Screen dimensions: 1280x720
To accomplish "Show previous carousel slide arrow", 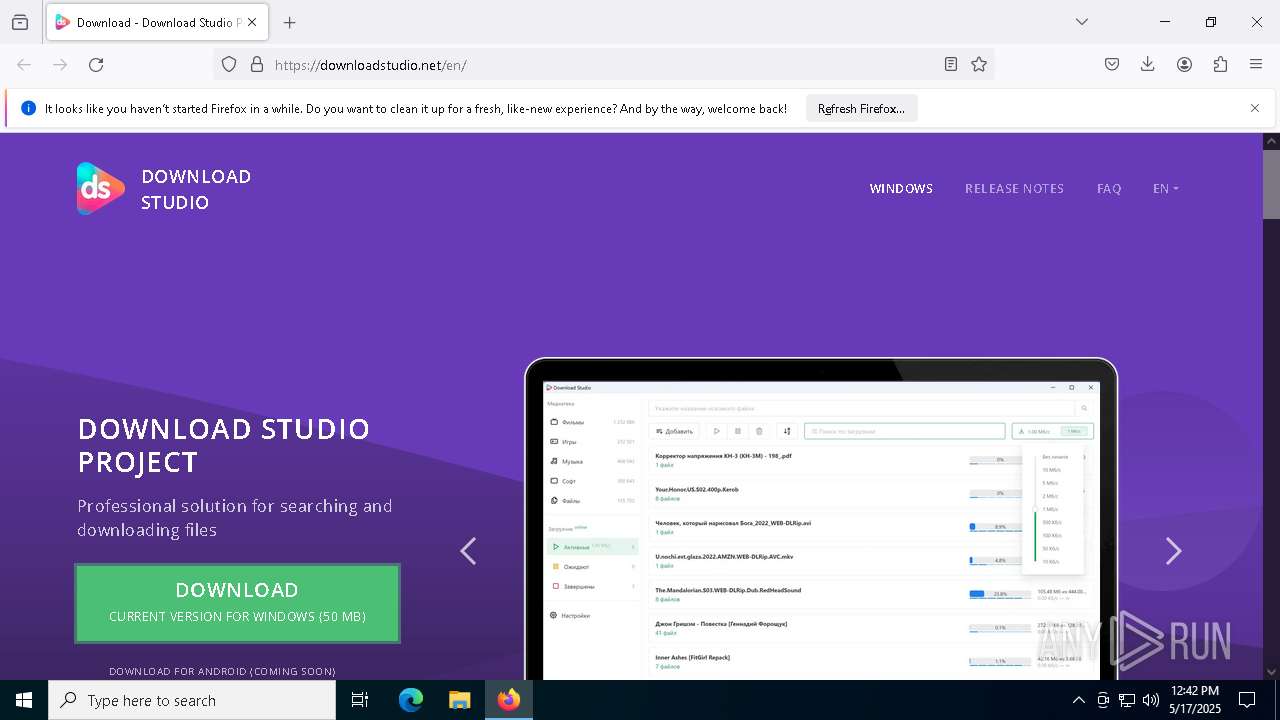I will click(468, 551).
